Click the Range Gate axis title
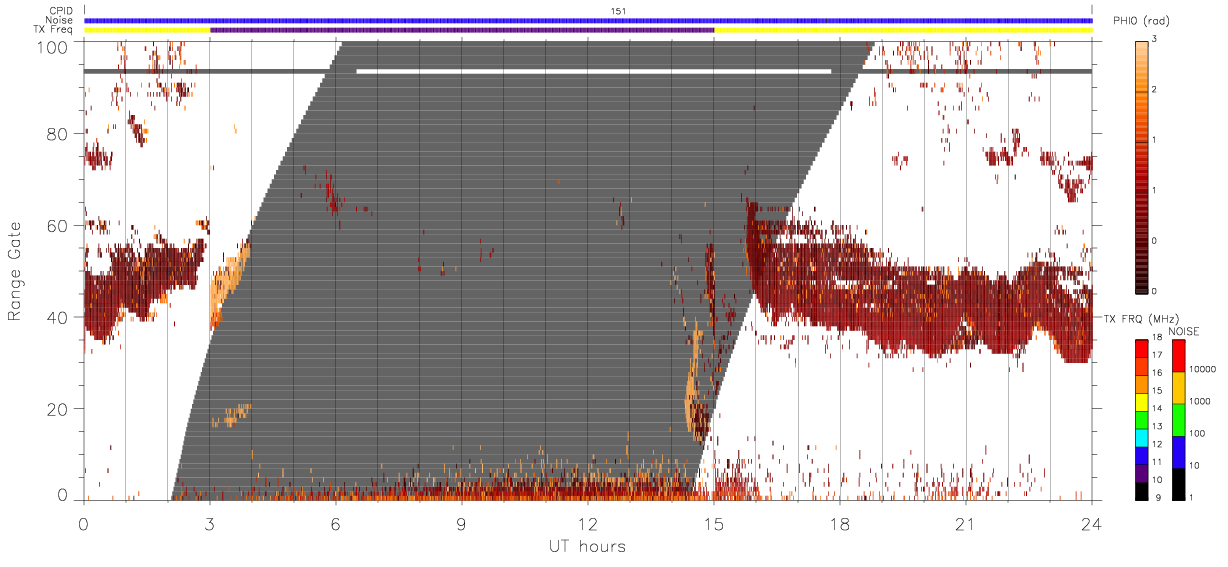Image resolution: width=1228 pixels, height=567 pixels. pos(15,272)
